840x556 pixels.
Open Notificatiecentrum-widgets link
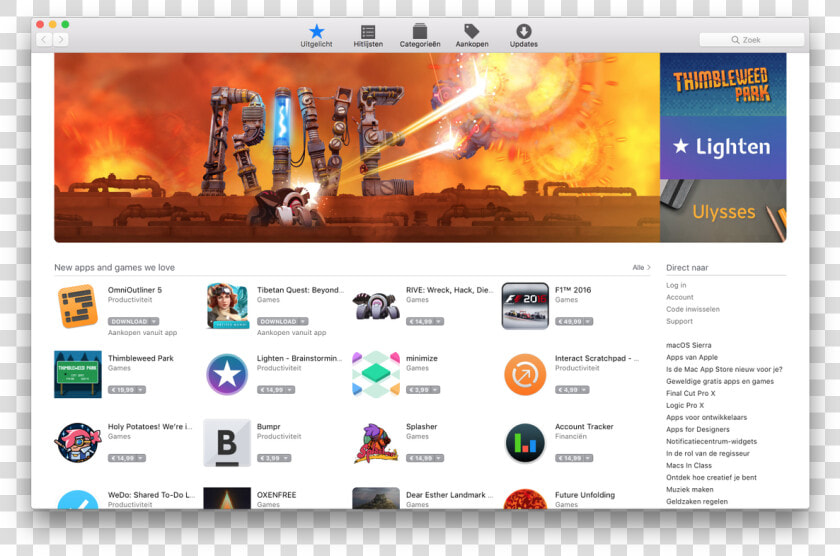[x=711, y=441]
